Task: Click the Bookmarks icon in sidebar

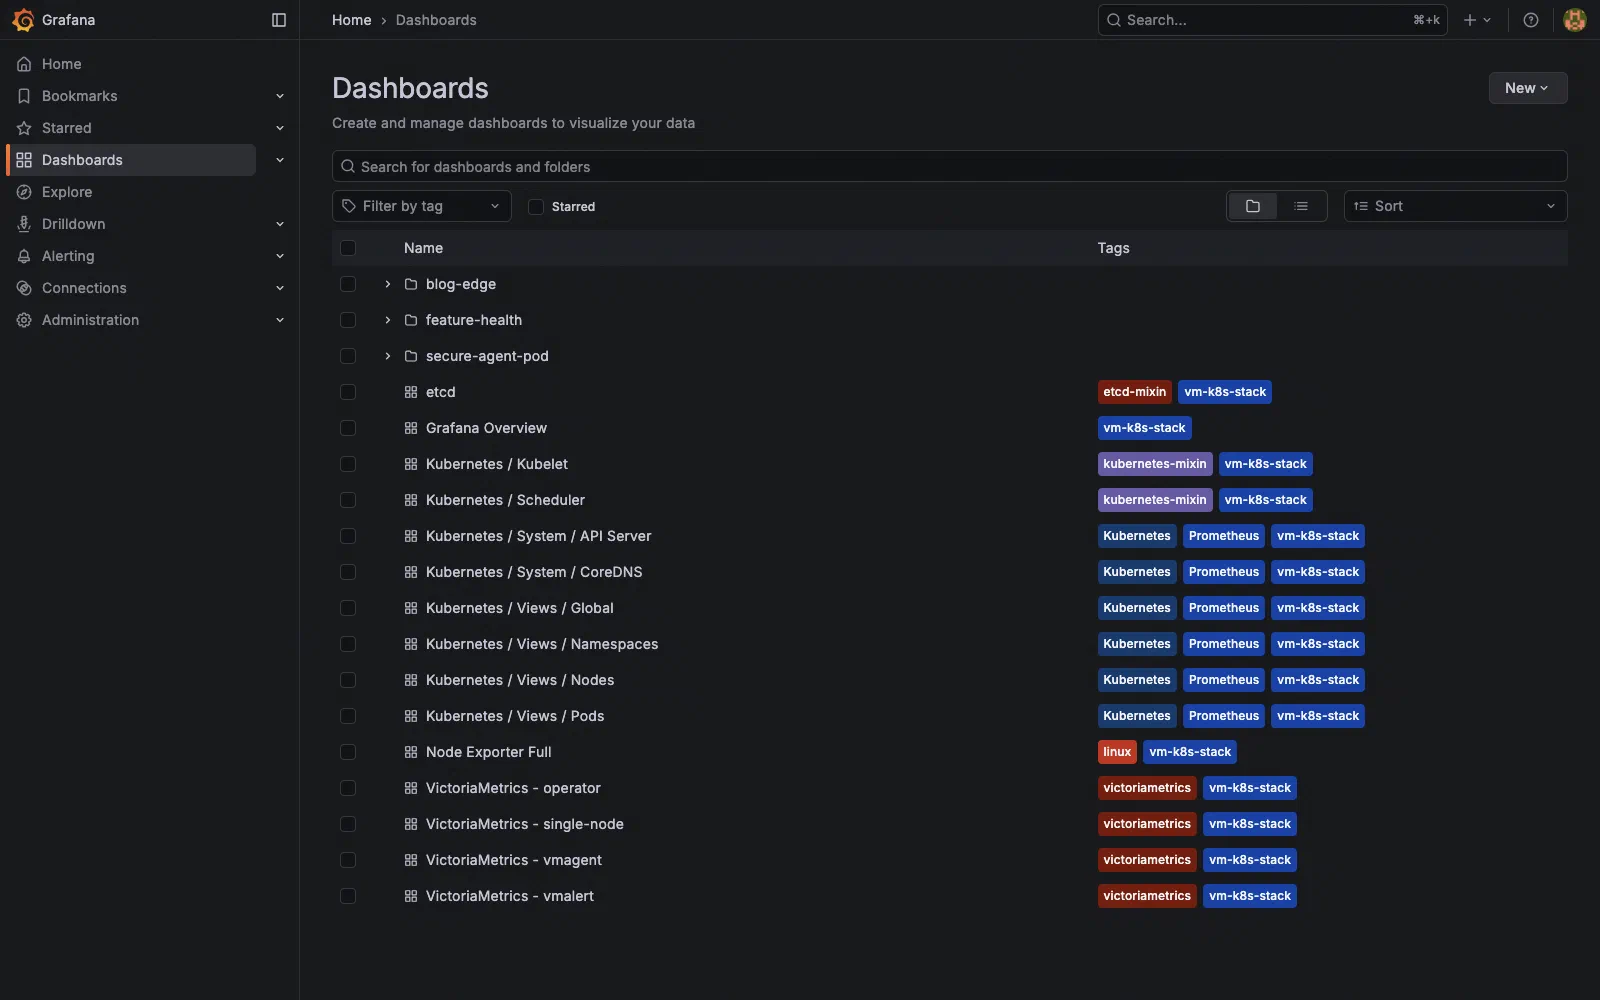Action: click(24, 96)
